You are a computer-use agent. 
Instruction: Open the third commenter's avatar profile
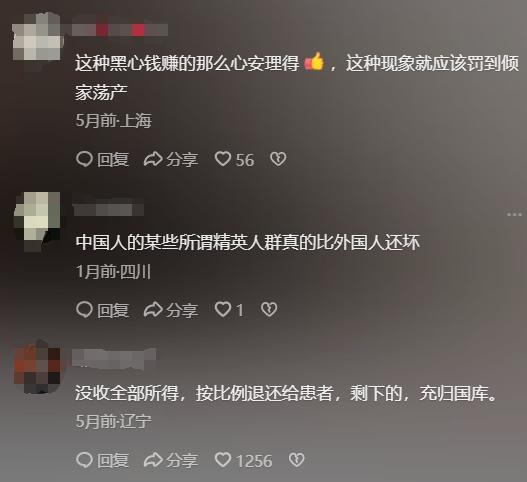pyautogui.click(x=38, y=366)
